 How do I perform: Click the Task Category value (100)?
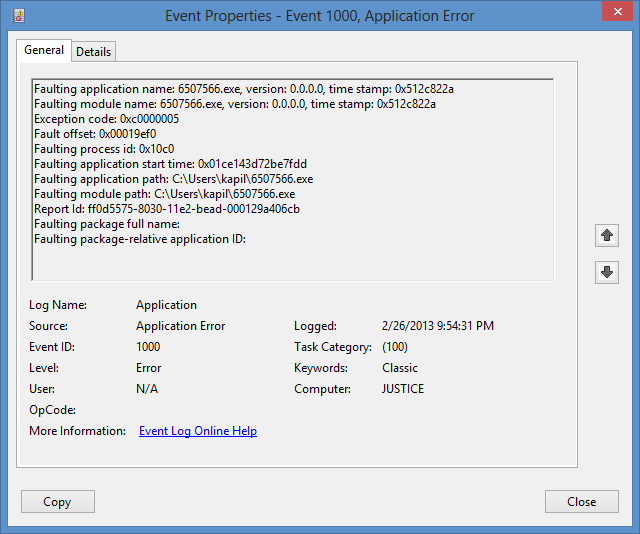395,347
